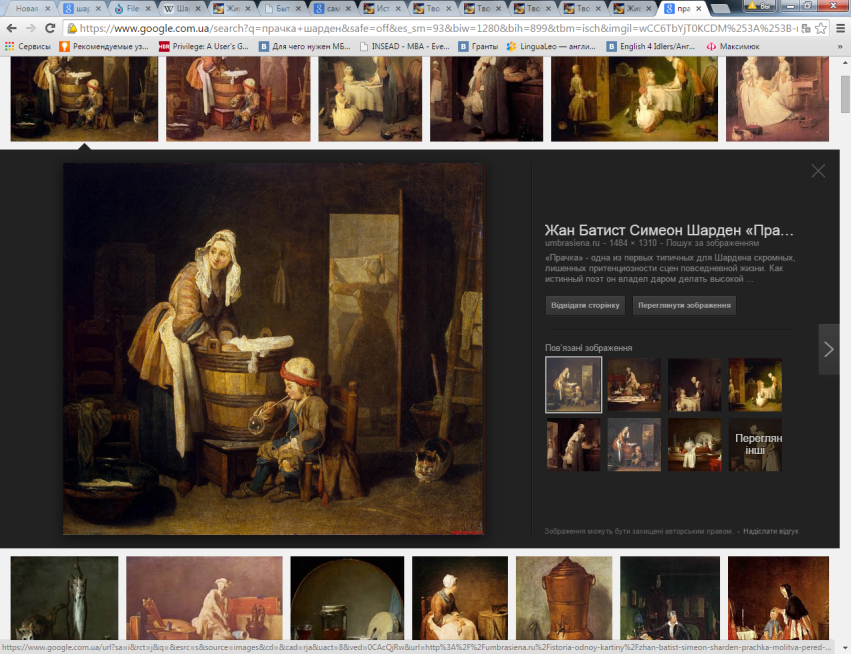Image resolution: width=851 pixels, height=654 pixels.
Task: Open the second laundress result in the top row
Action: click(x=238, y=99)
